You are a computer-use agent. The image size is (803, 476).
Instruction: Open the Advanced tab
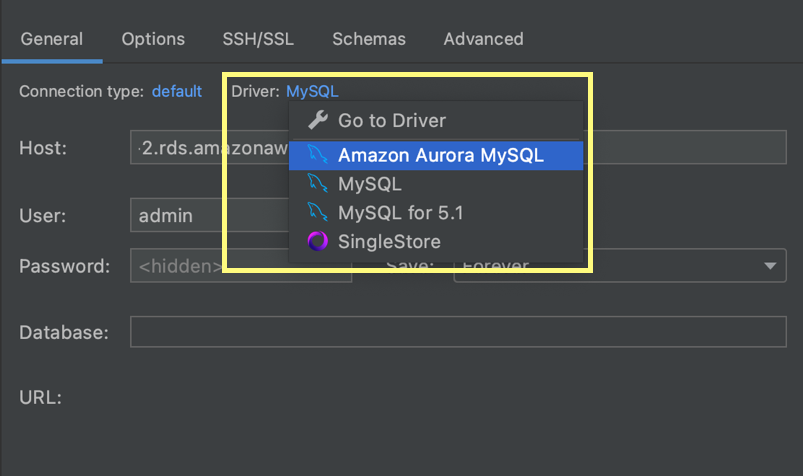[x=483, y=39]
